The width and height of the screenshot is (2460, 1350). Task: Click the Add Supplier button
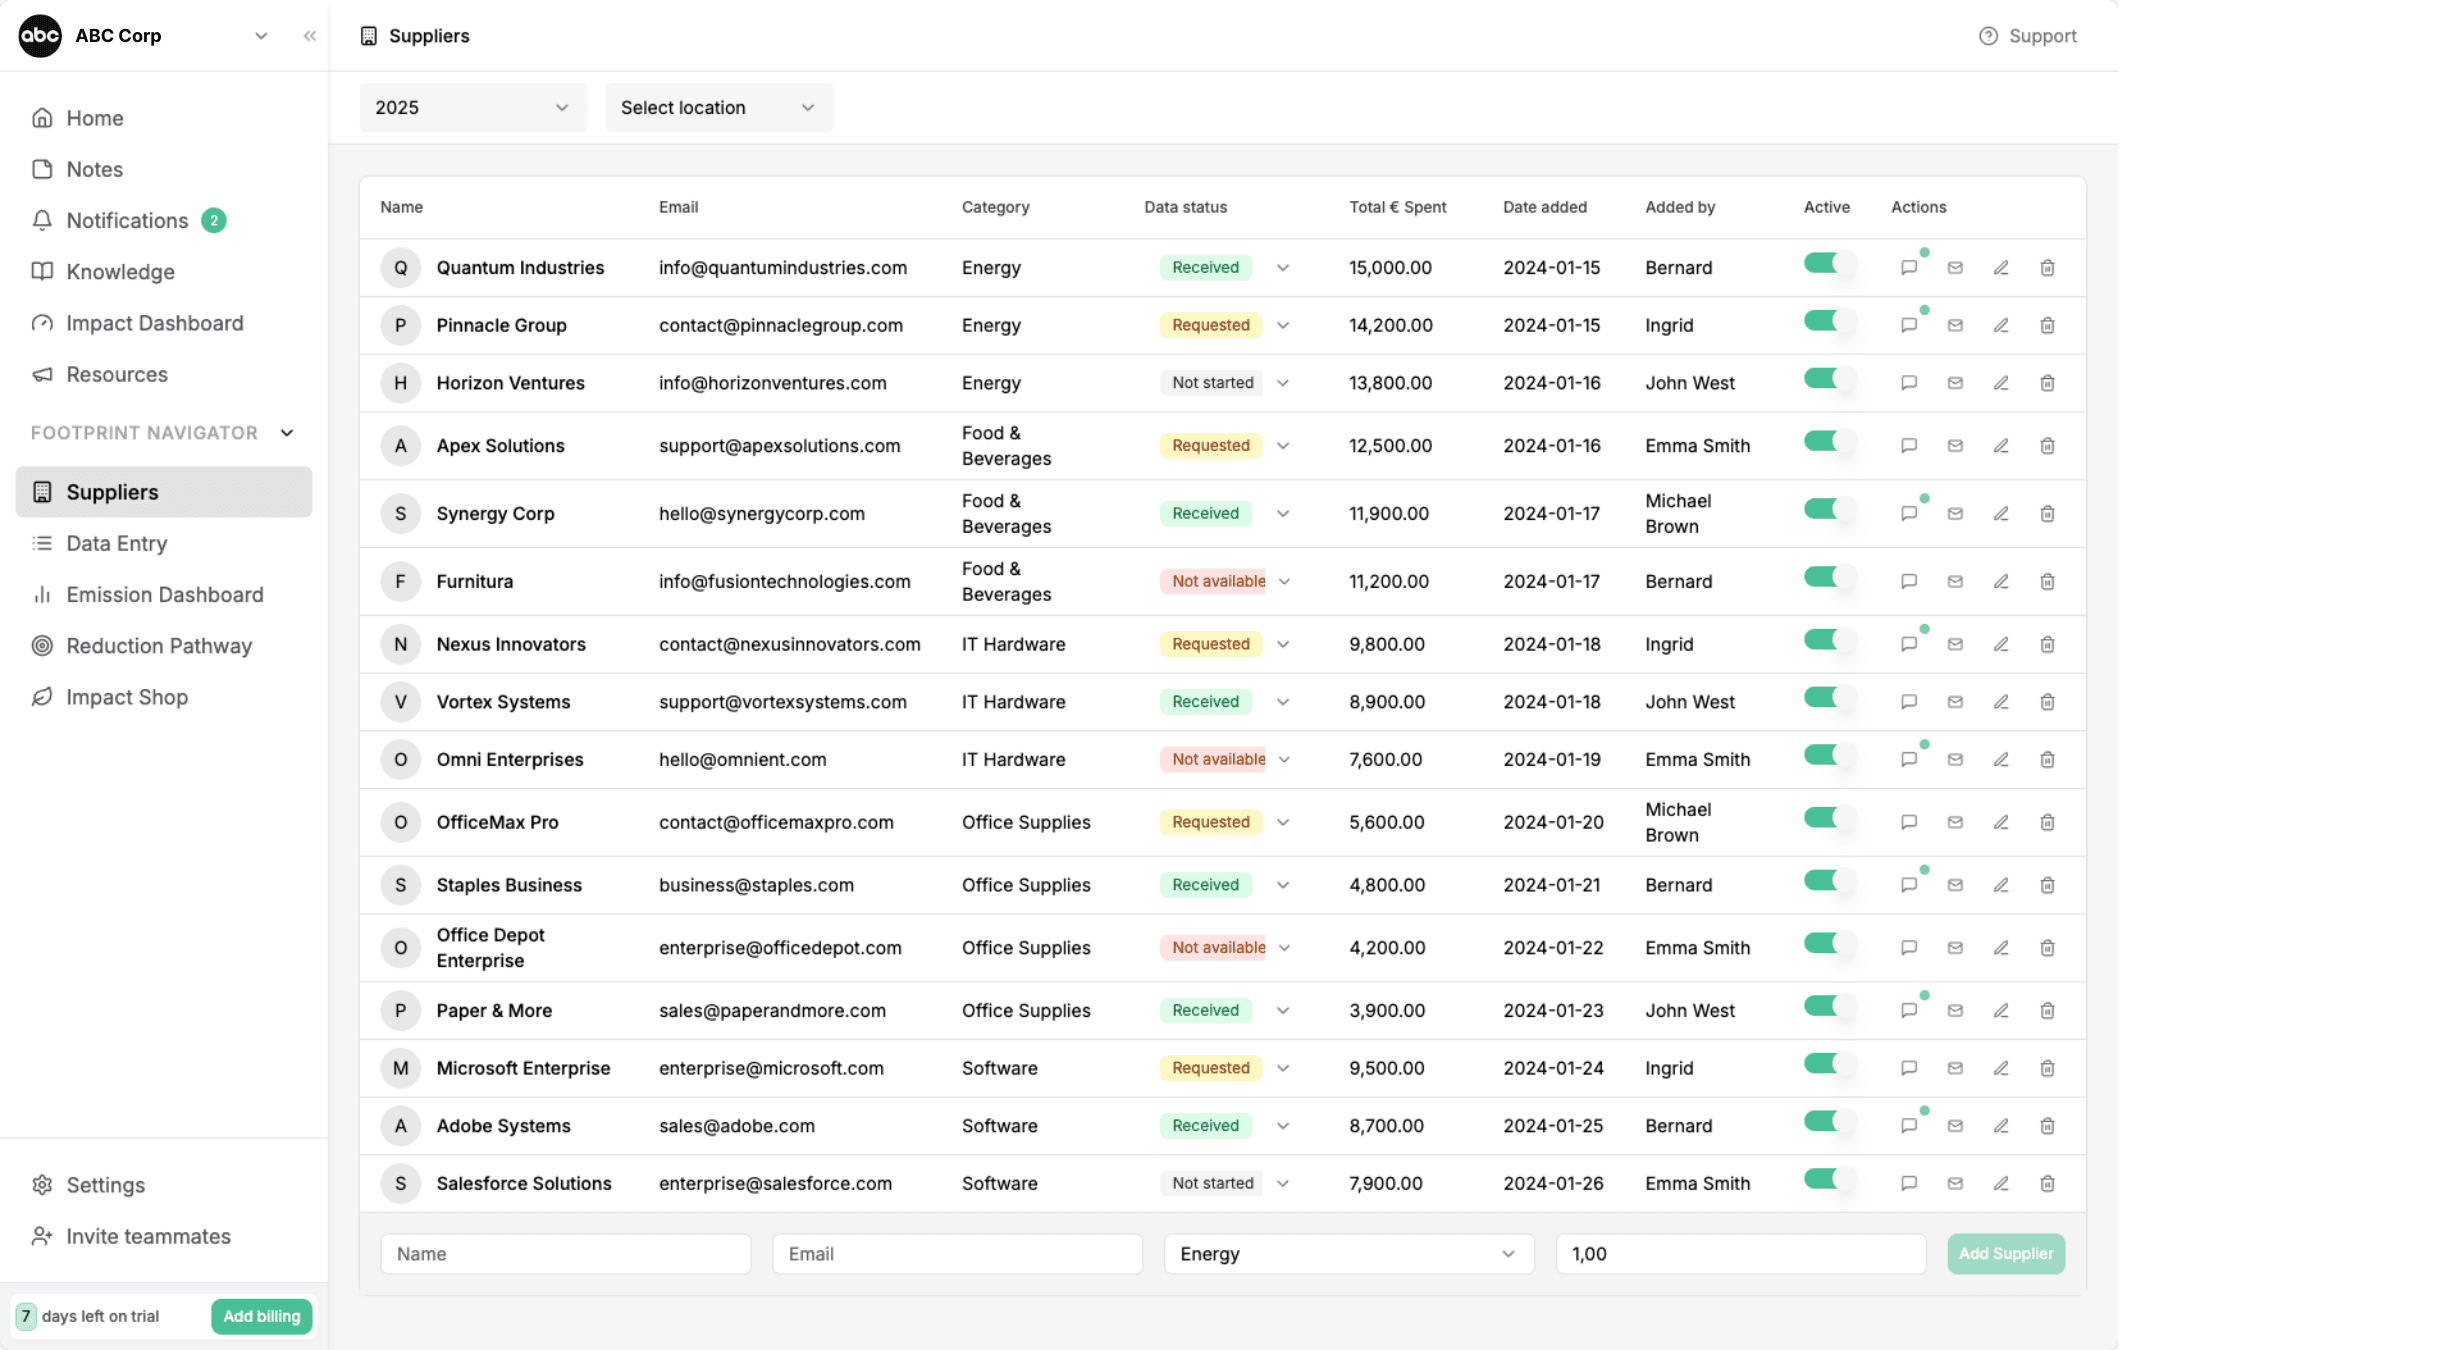(2005, 1253)
